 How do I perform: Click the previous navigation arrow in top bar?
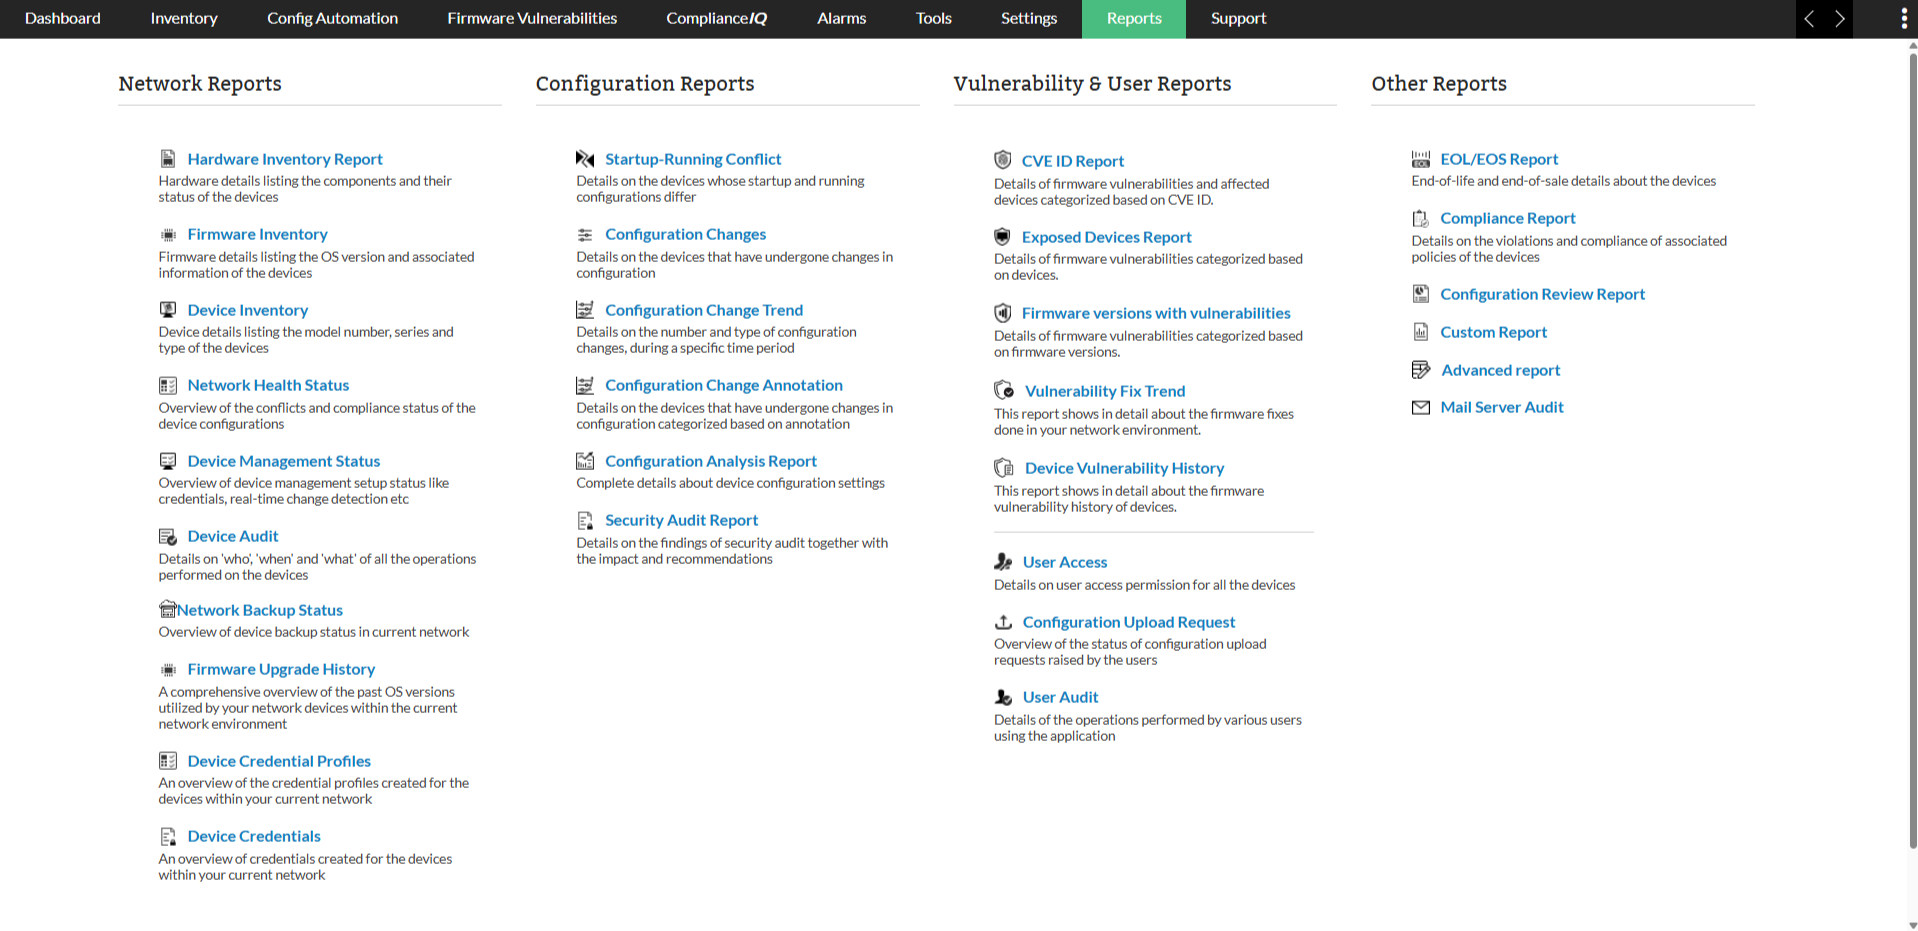click(1810, 19)
